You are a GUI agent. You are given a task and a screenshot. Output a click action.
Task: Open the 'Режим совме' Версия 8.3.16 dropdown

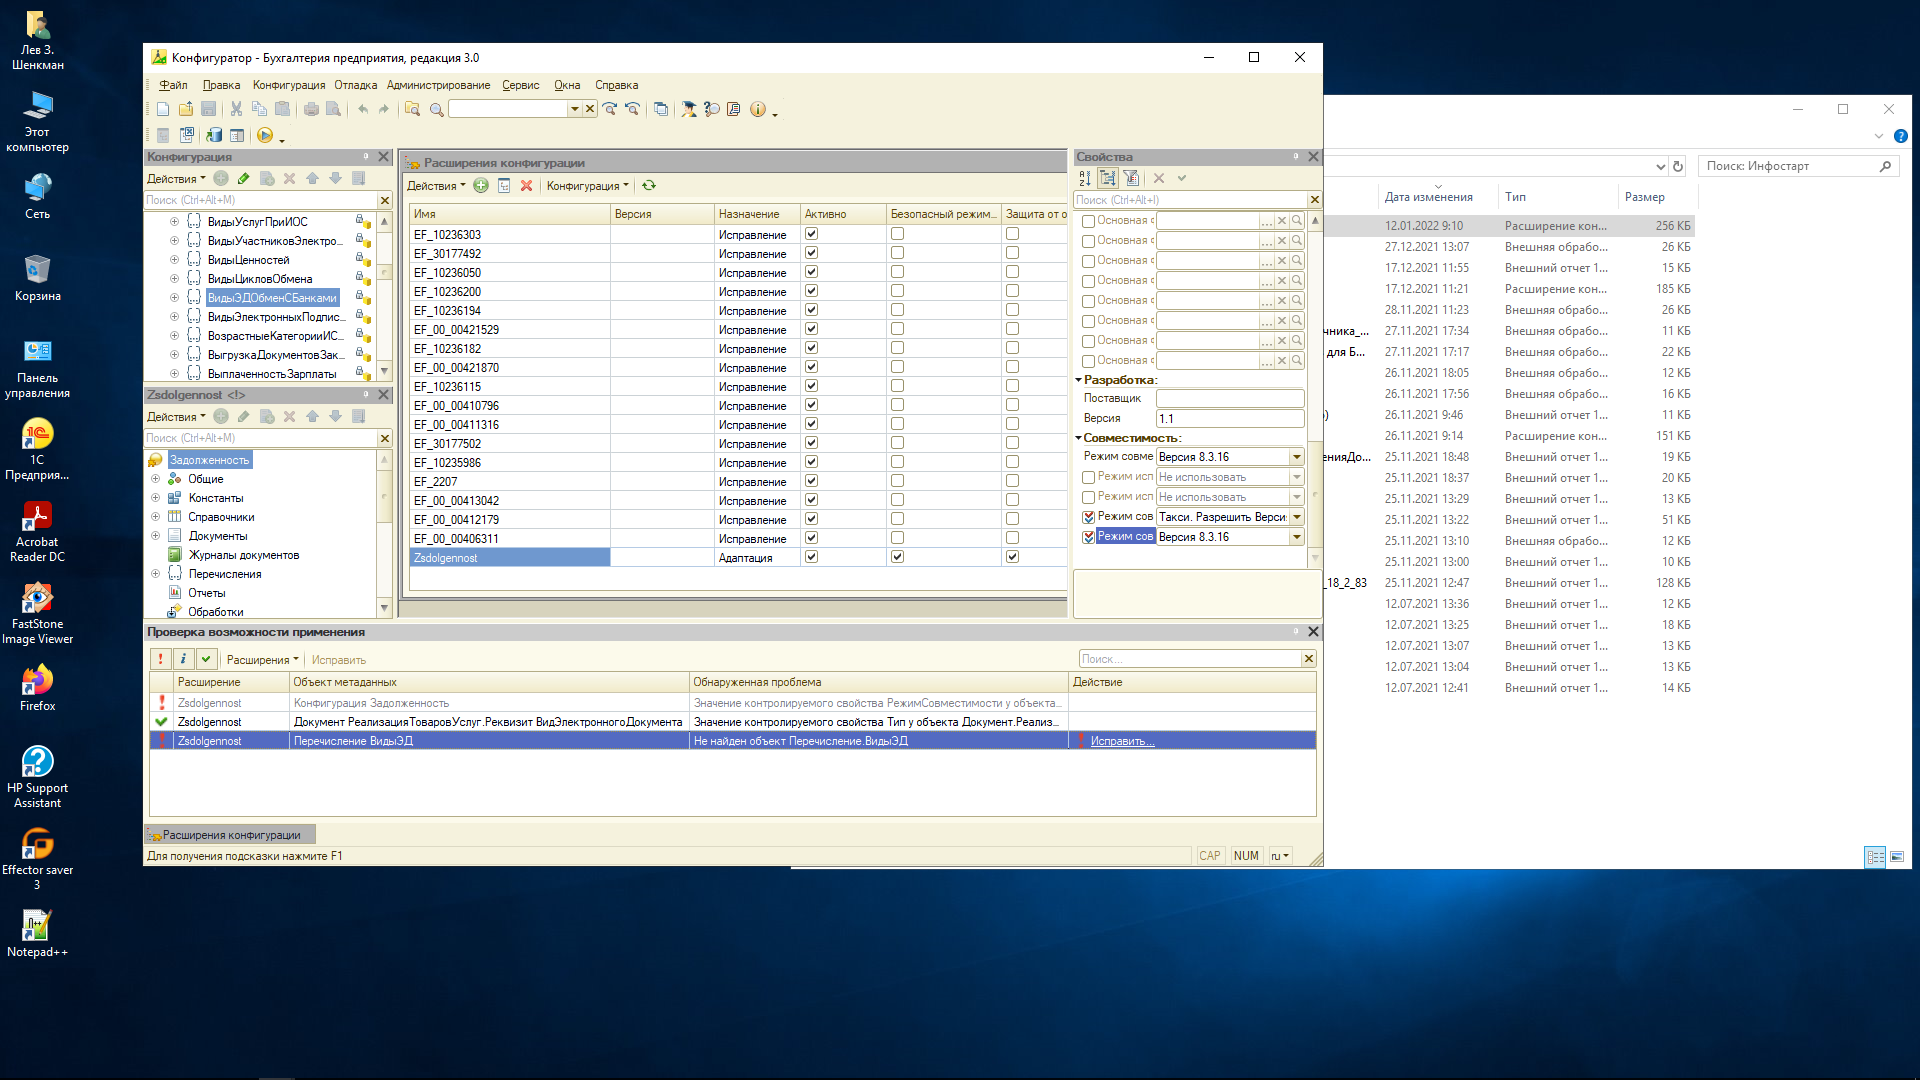click(x=1297, y=457)
